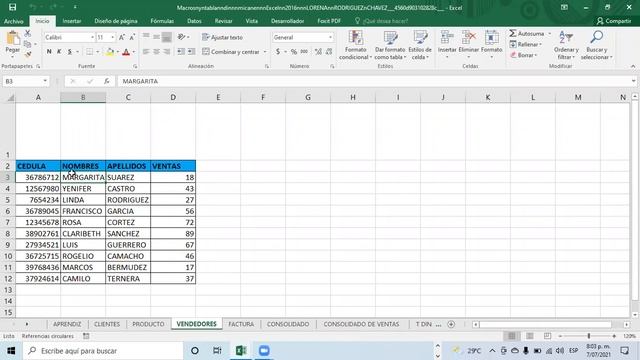Decrease indent icon
This screenshot has width=640, height=360.
pyautogui.click(x=181, y=51)
